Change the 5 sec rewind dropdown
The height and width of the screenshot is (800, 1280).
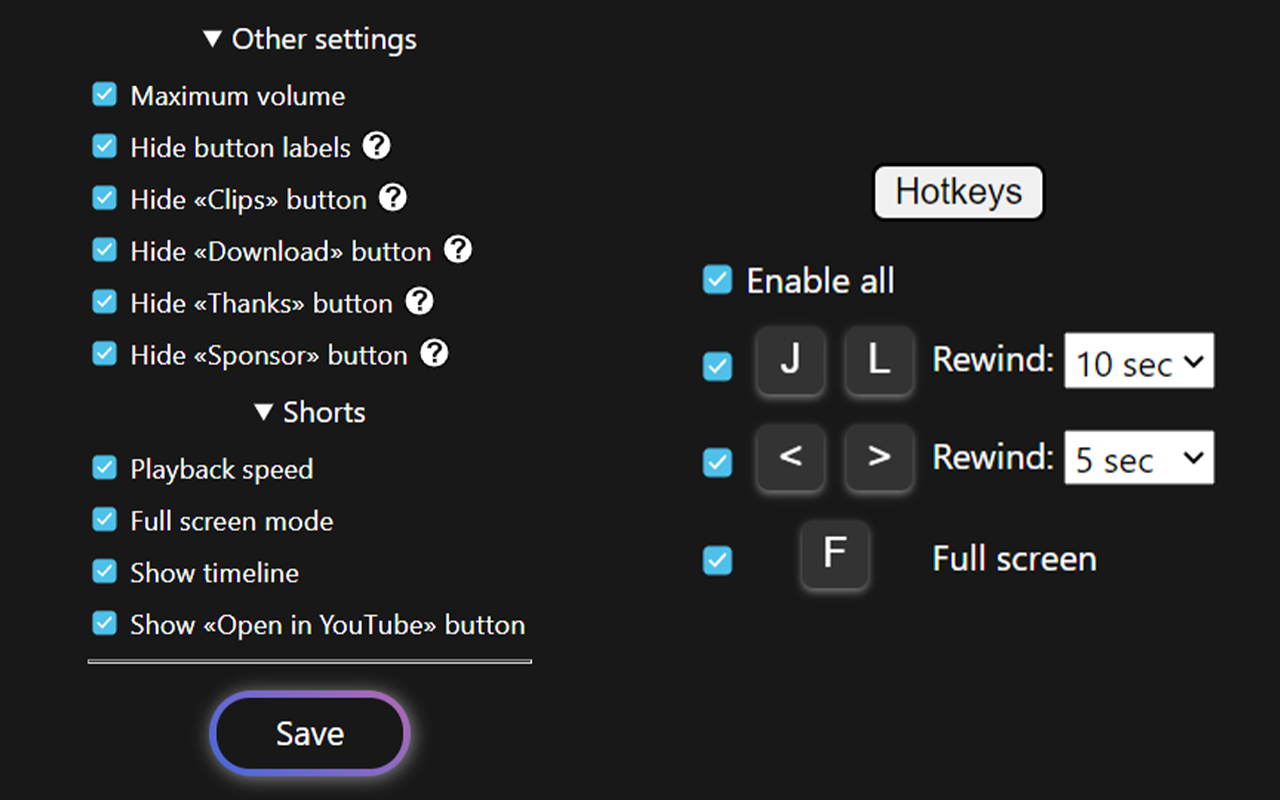1138,457
